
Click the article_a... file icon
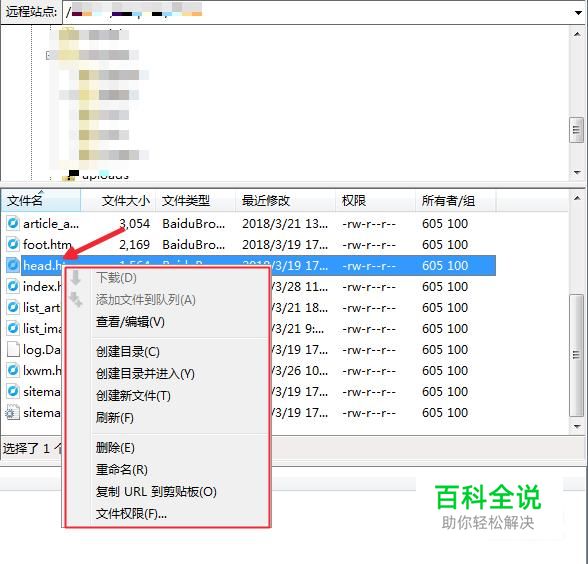coord(13,224)
